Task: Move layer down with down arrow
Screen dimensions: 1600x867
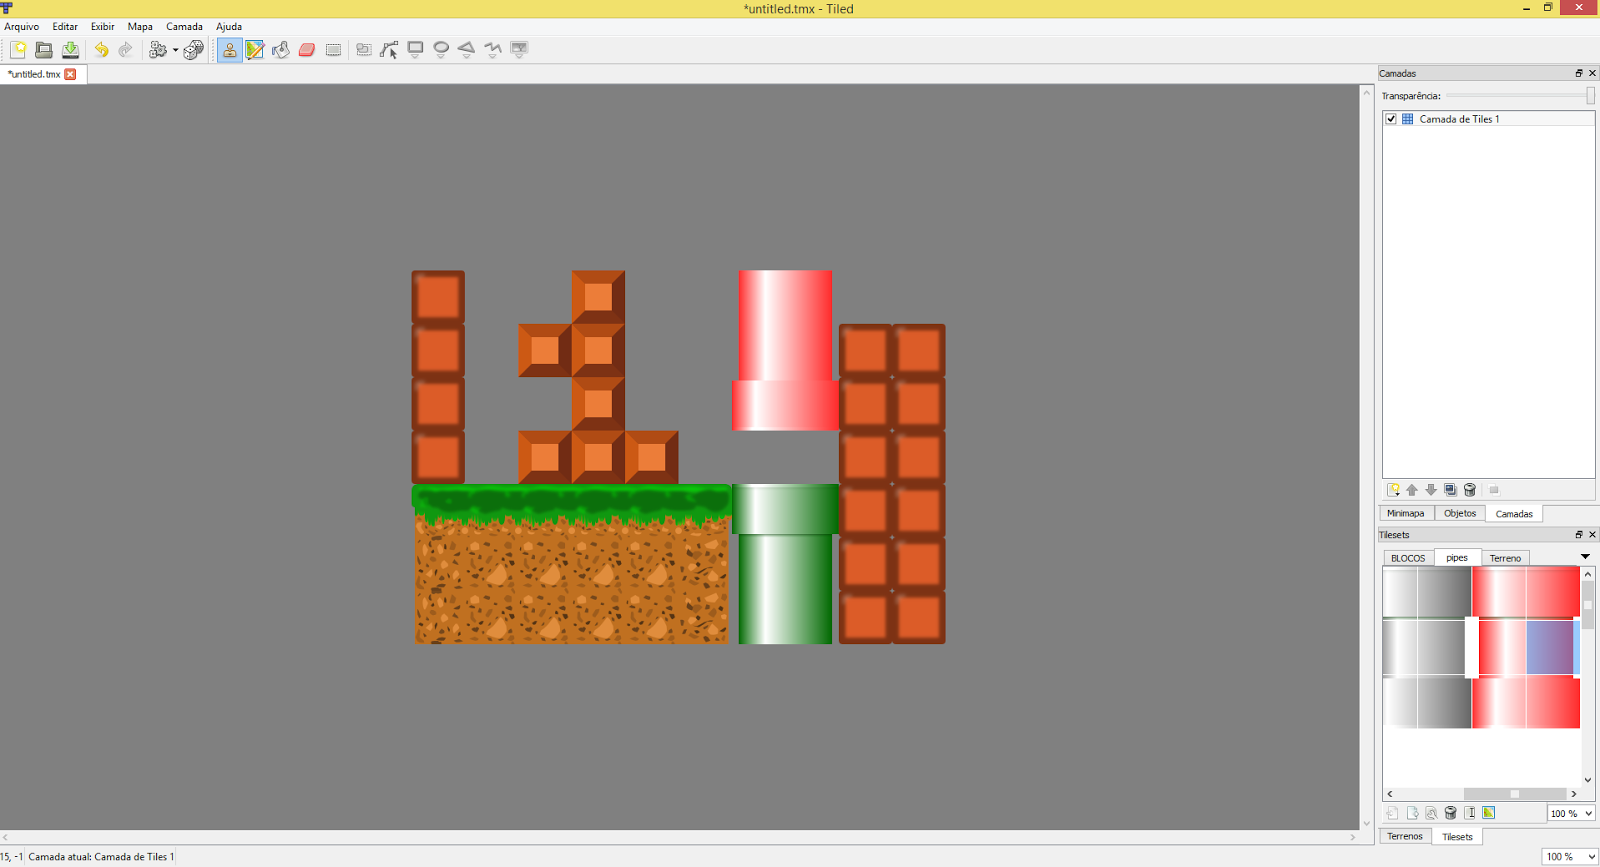Action: click(x=1431, y=490)
